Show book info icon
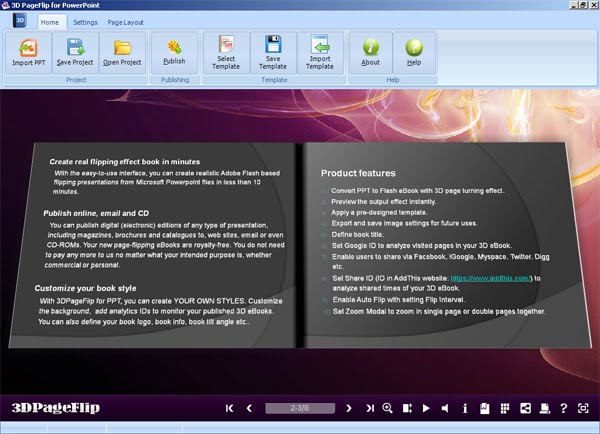This screenshot has width=600, height=434. pyautogui.click(x=465, y=408)
